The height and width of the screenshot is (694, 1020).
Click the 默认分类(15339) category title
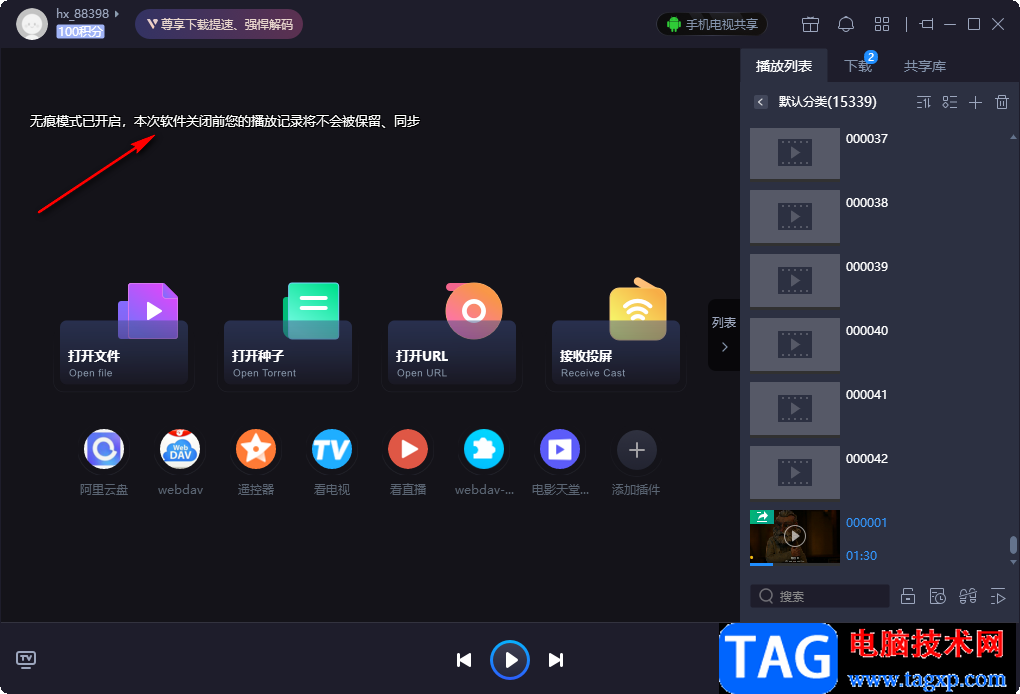(827, 102)
